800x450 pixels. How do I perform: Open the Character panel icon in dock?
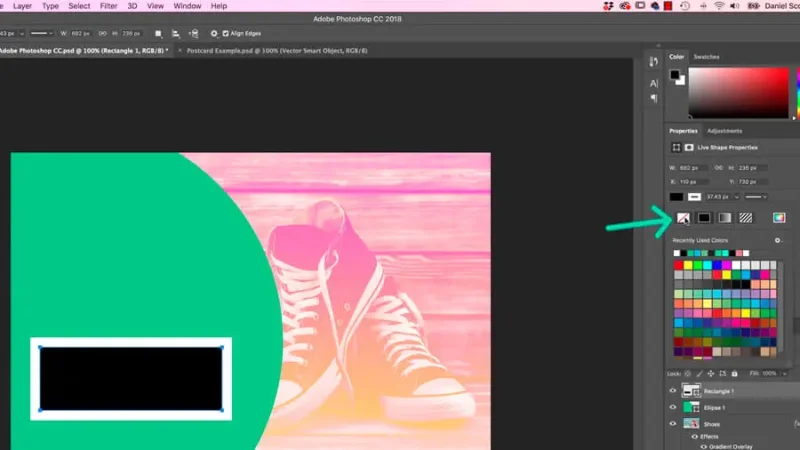(654, 83)
